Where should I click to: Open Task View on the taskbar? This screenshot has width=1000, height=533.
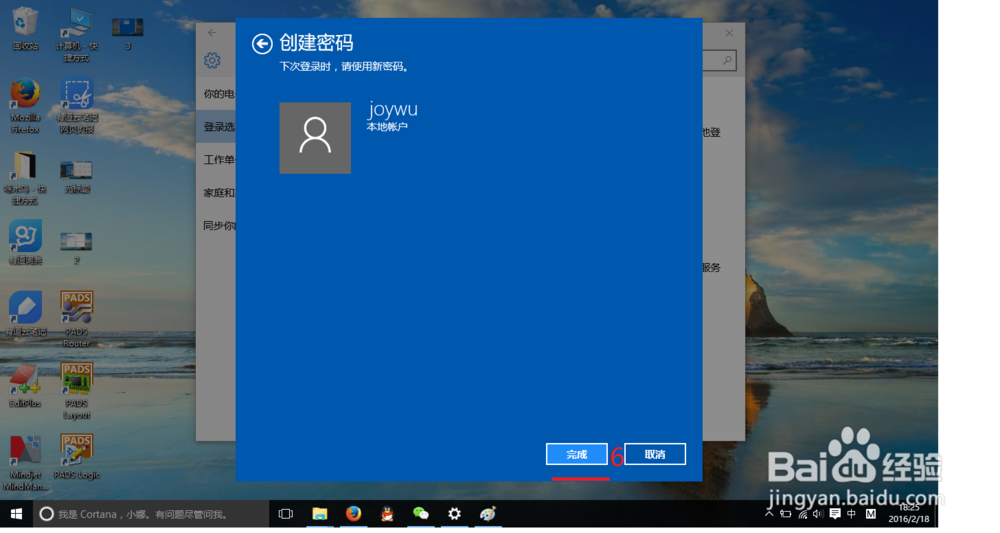[286, 514]
